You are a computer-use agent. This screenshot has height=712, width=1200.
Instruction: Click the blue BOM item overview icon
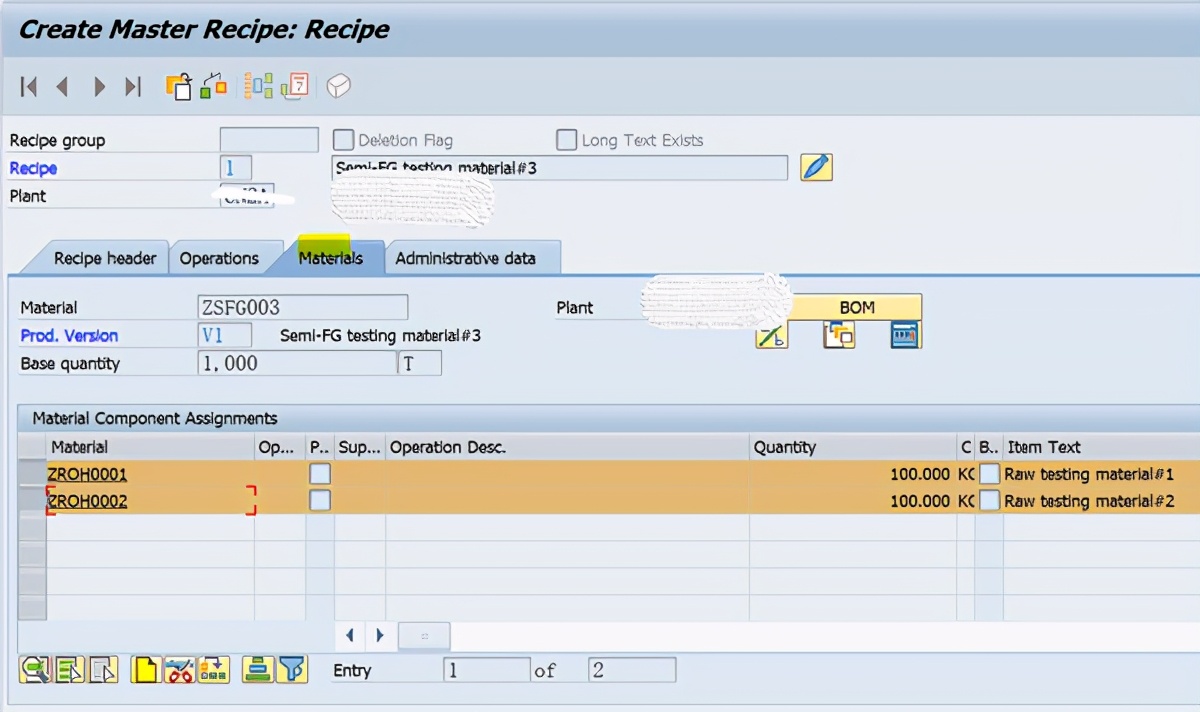904,335
